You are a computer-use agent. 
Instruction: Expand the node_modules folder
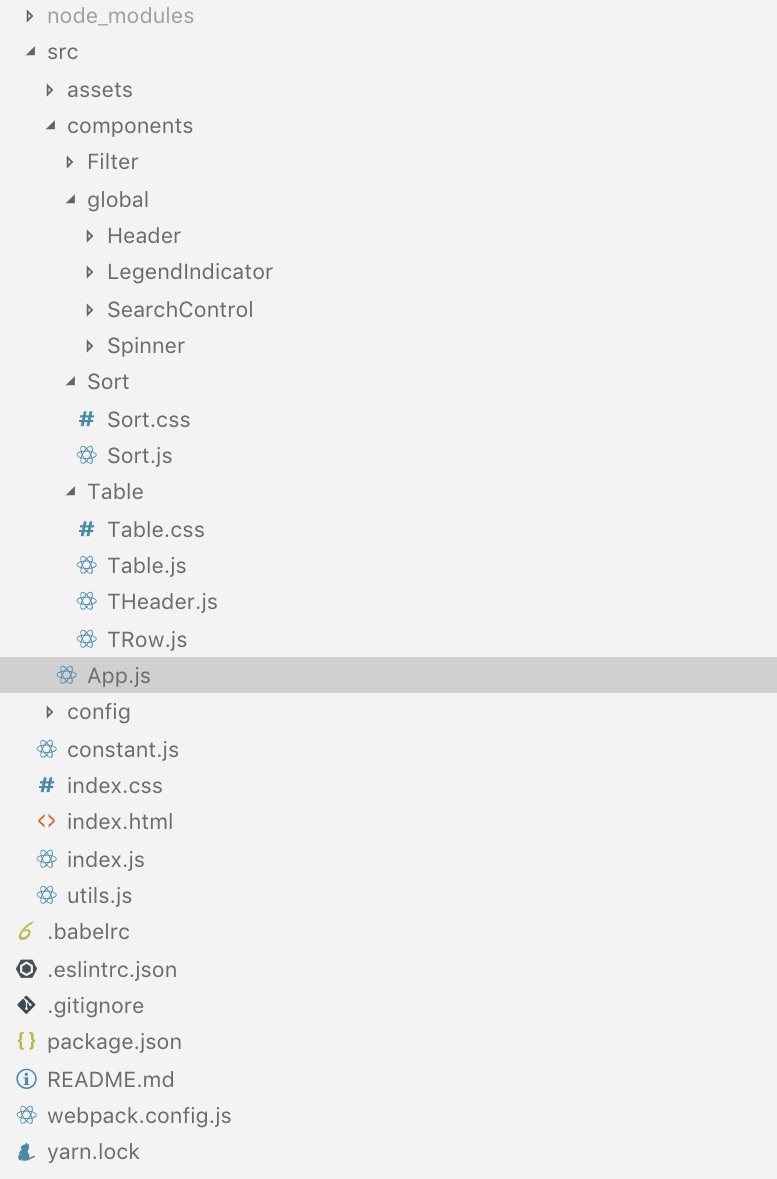[27, 16]
